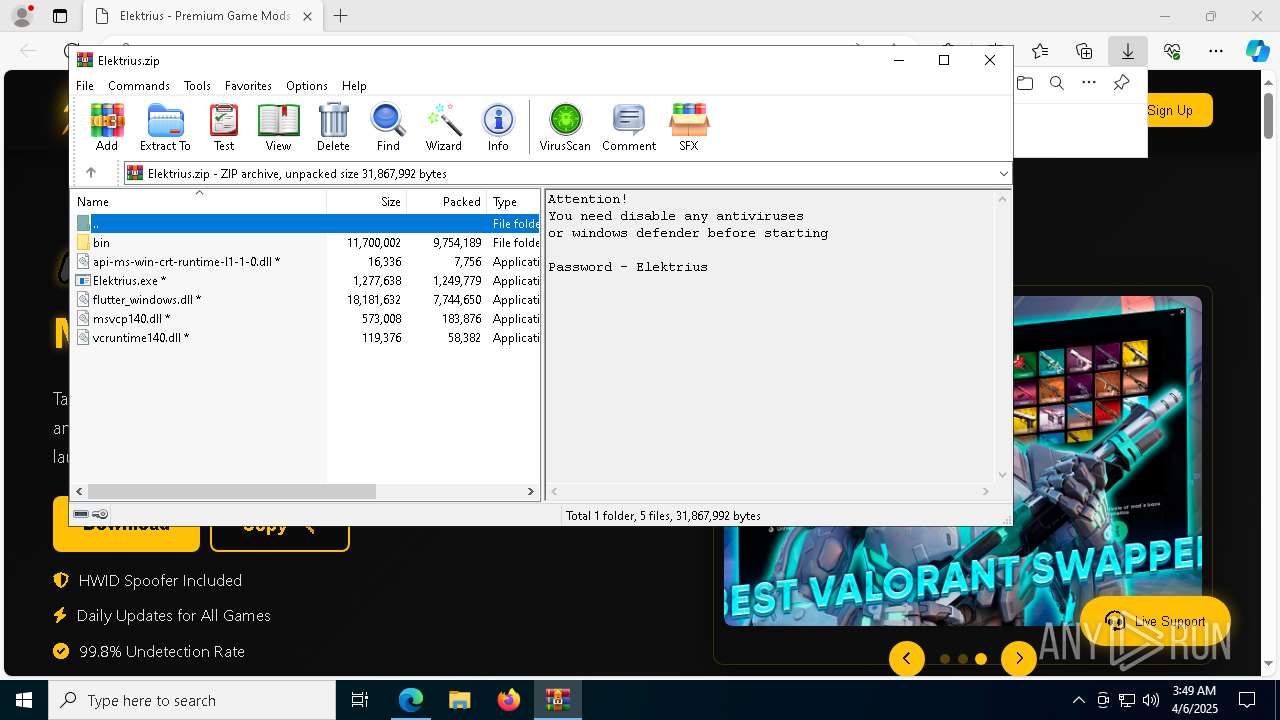Open Microsoft Edge from the taskbar
Image resolution: width=1280 pixels, height=720 pixels.
(x=411, y=700)
